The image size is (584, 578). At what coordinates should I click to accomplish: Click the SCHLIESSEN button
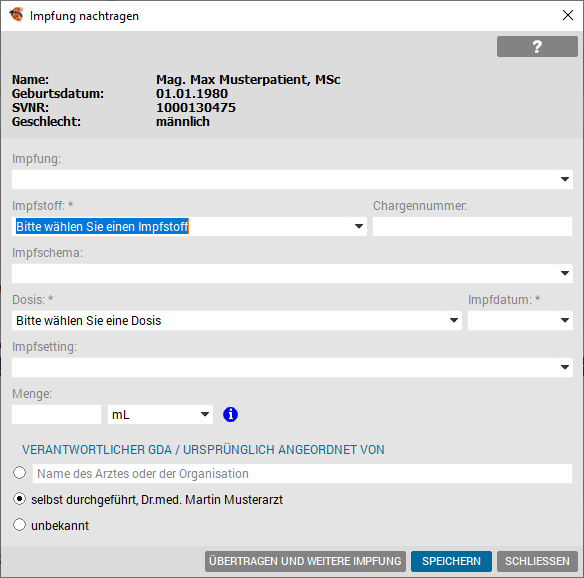(537, 561)
